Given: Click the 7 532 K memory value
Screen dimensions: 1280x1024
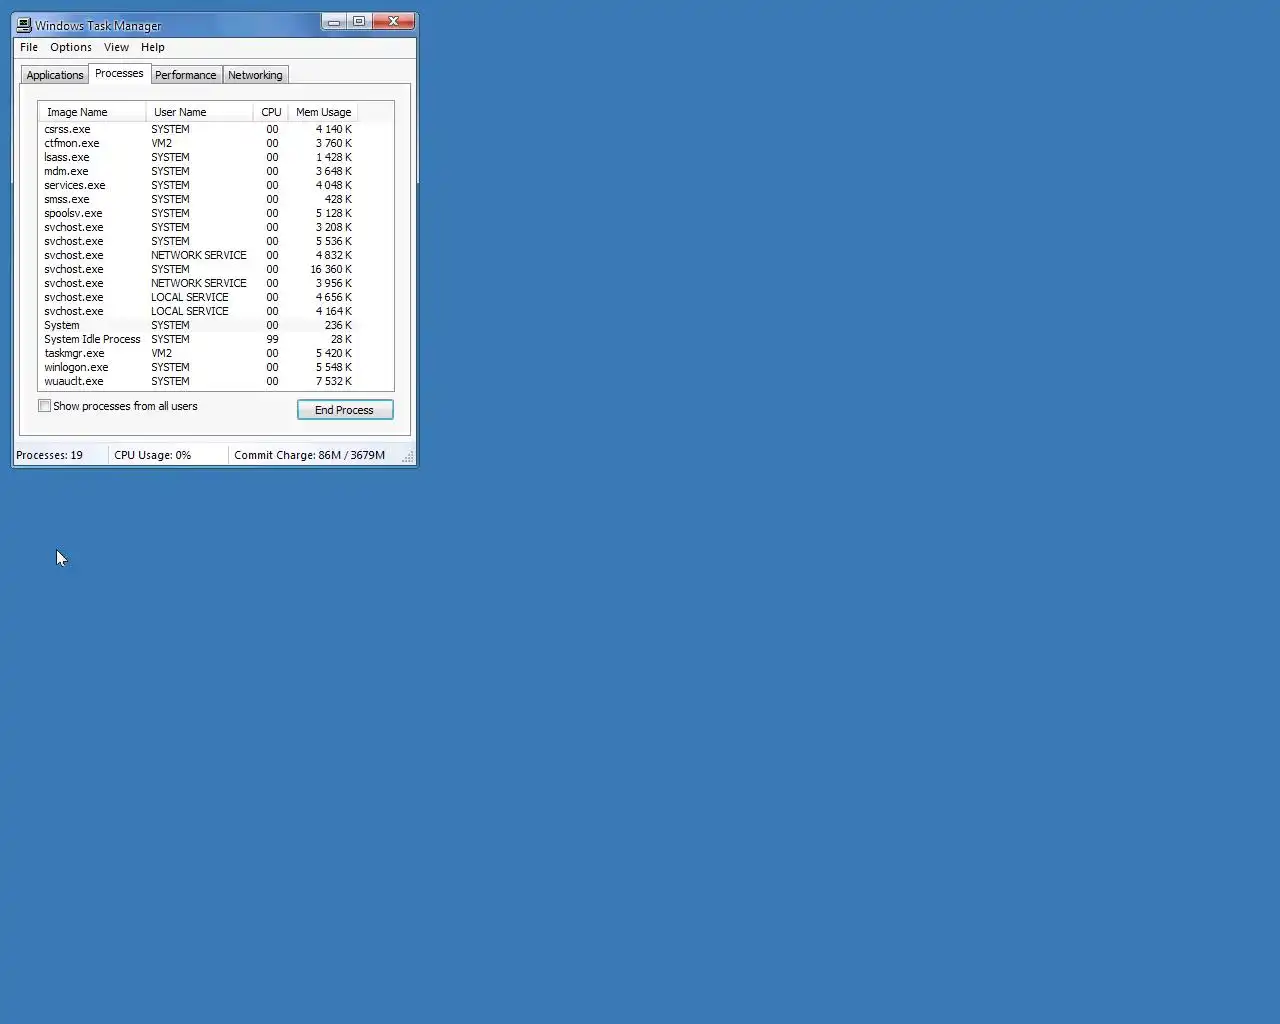Looking at the screenshot, I should (x=334, y=381).
